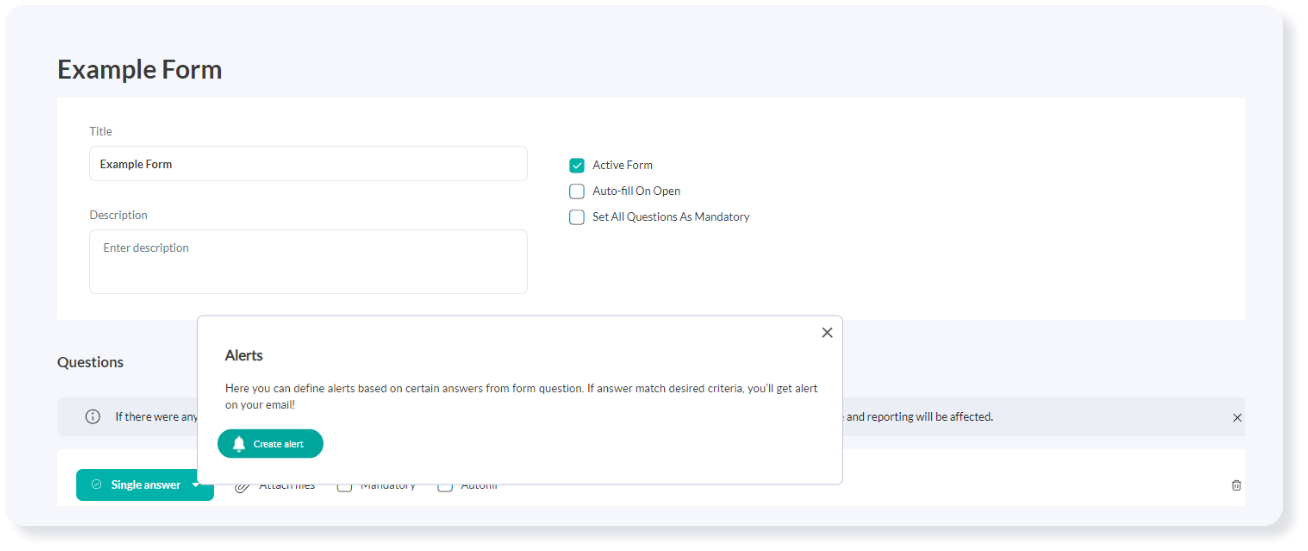Tick Set All Questions As Mandatory
Screen dimensions: 1308x551
pos(577,218)
